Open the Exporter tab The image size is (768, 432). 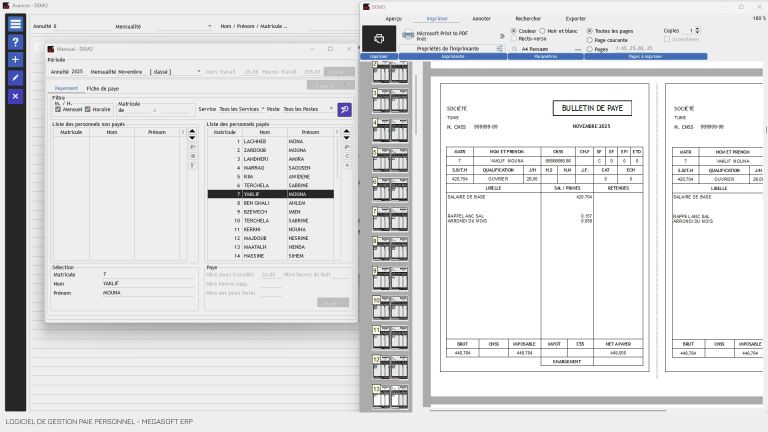[576, 19]
